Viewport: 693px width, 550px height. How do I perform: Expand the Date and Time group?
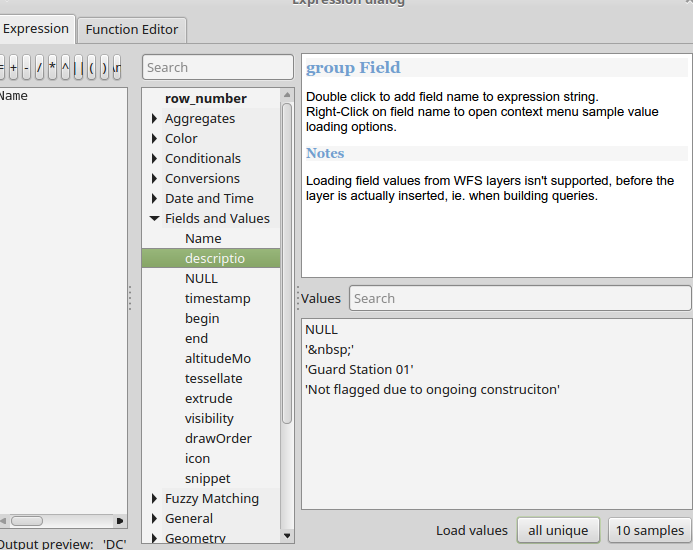point(154,199)
